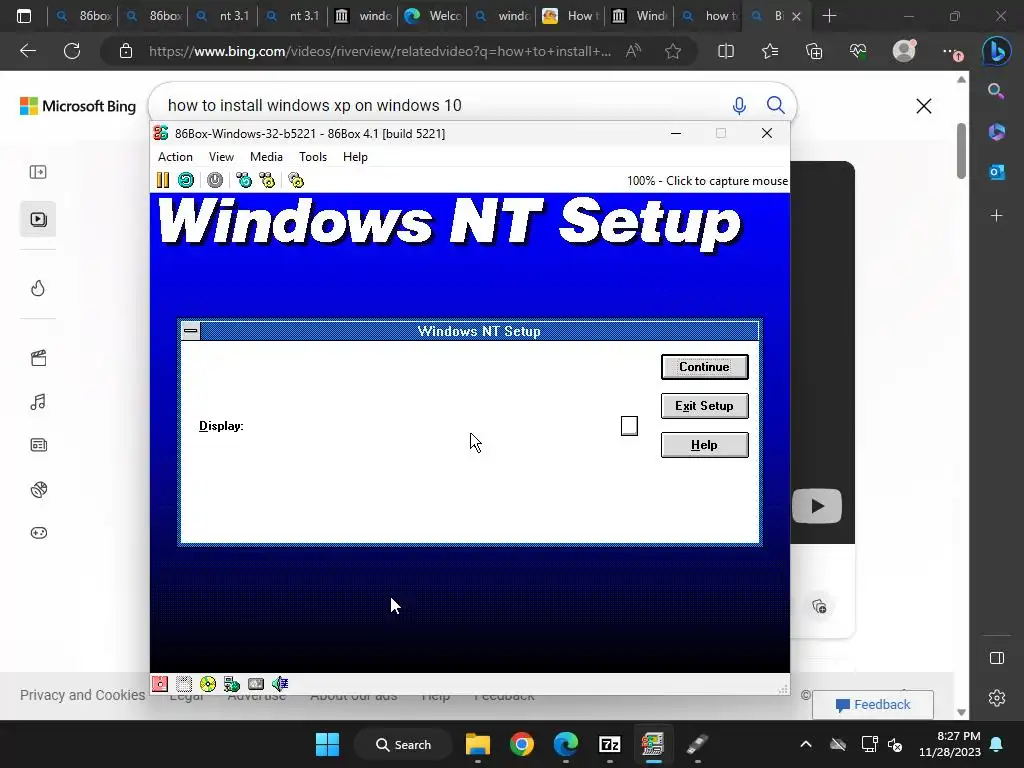1024x768 pixels.
Task: Open the NT Setup dialog system menu box
Action: tap(191, 331)
